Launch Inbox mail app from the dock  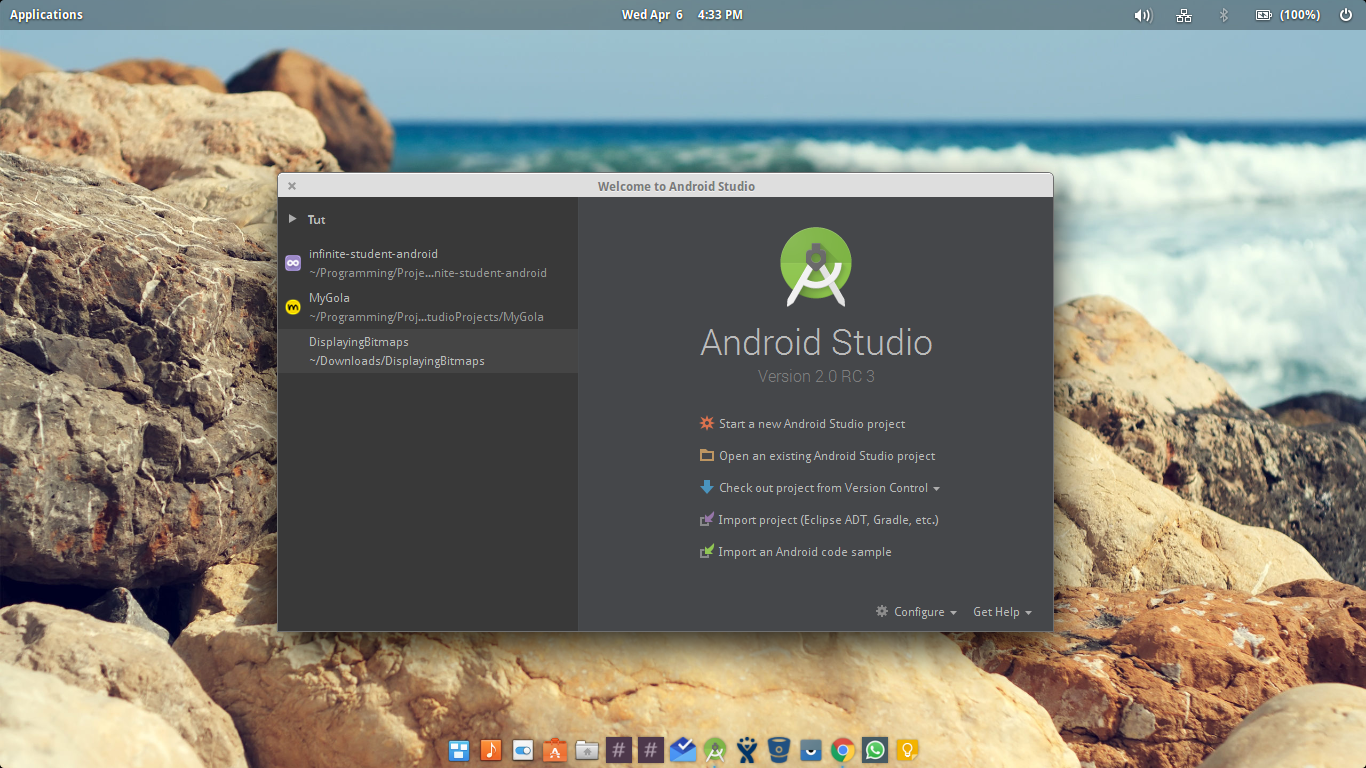point(683,750)
